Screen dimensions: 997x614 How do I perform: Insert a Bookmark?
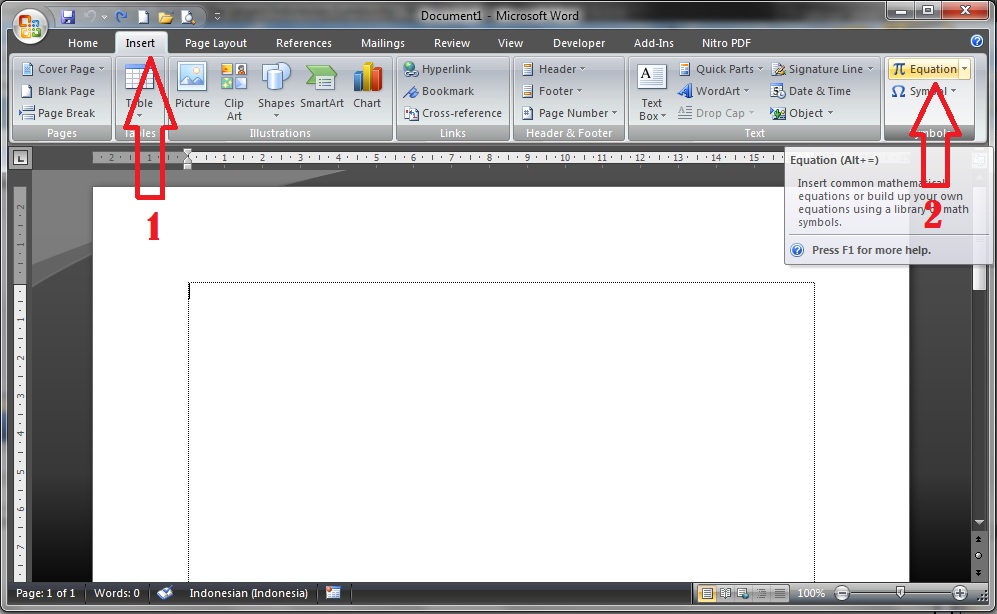[x=439, y=91]
